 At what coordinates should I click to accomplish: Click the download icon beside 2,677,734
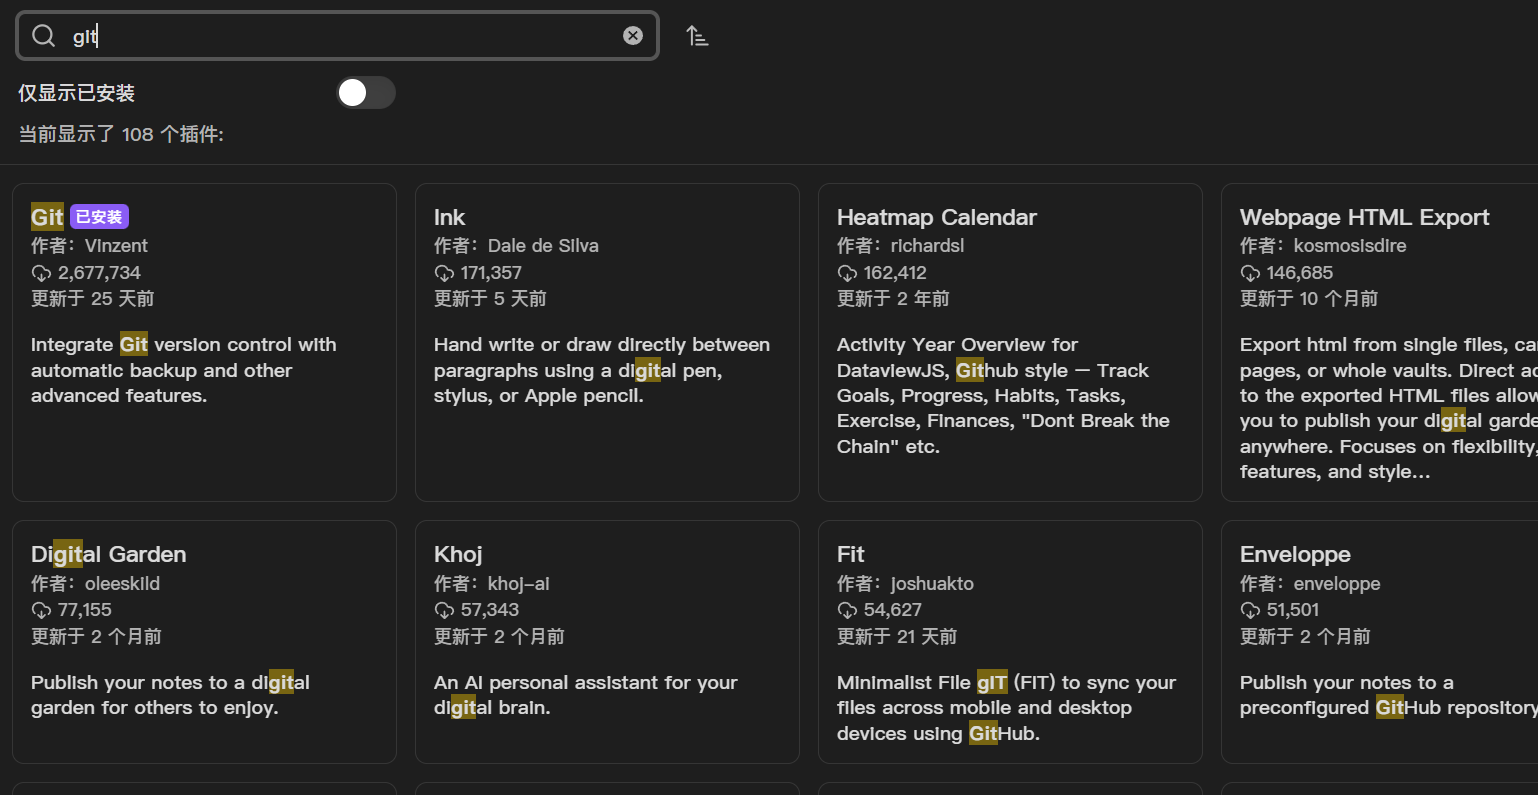click(x=41, y=273)
